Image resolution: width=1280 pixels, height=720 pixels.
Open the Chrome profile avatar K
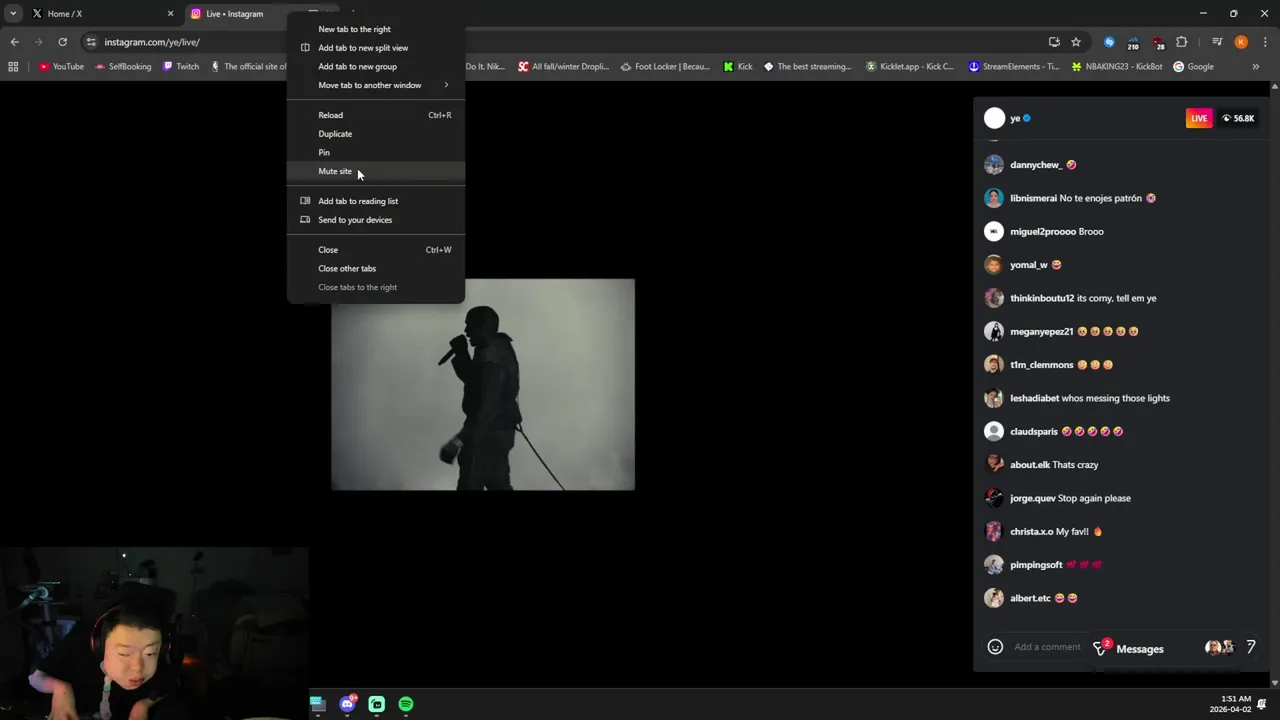pyautogui.click(x=1241, y=42)
